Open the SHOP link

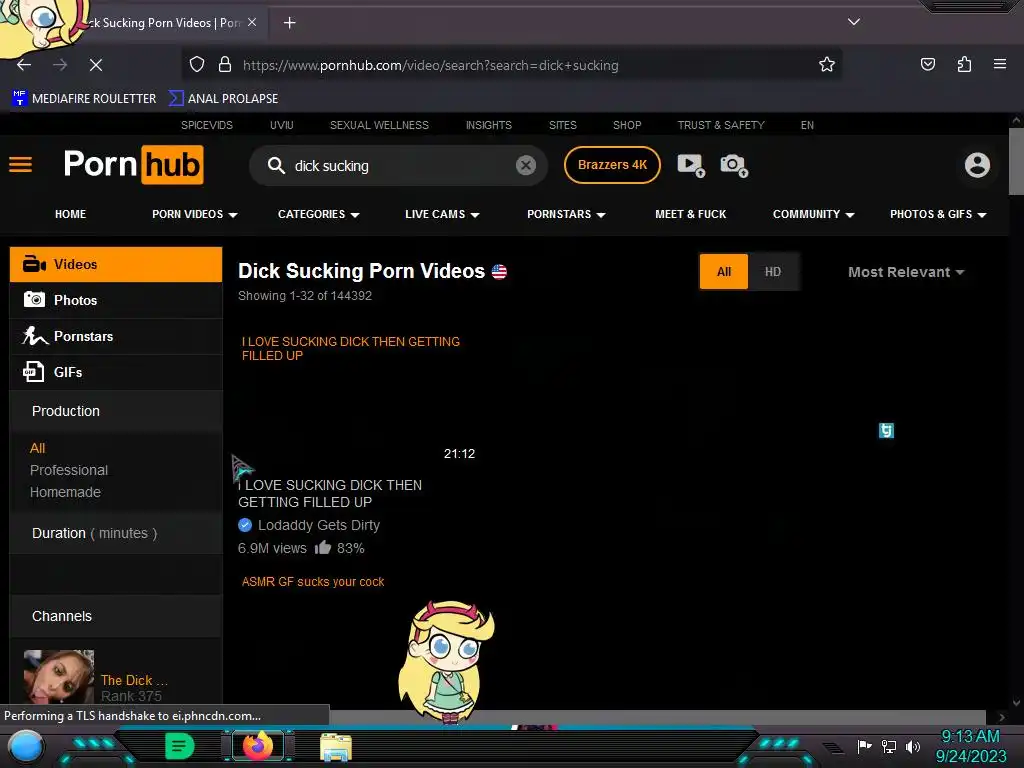point(627,125)
